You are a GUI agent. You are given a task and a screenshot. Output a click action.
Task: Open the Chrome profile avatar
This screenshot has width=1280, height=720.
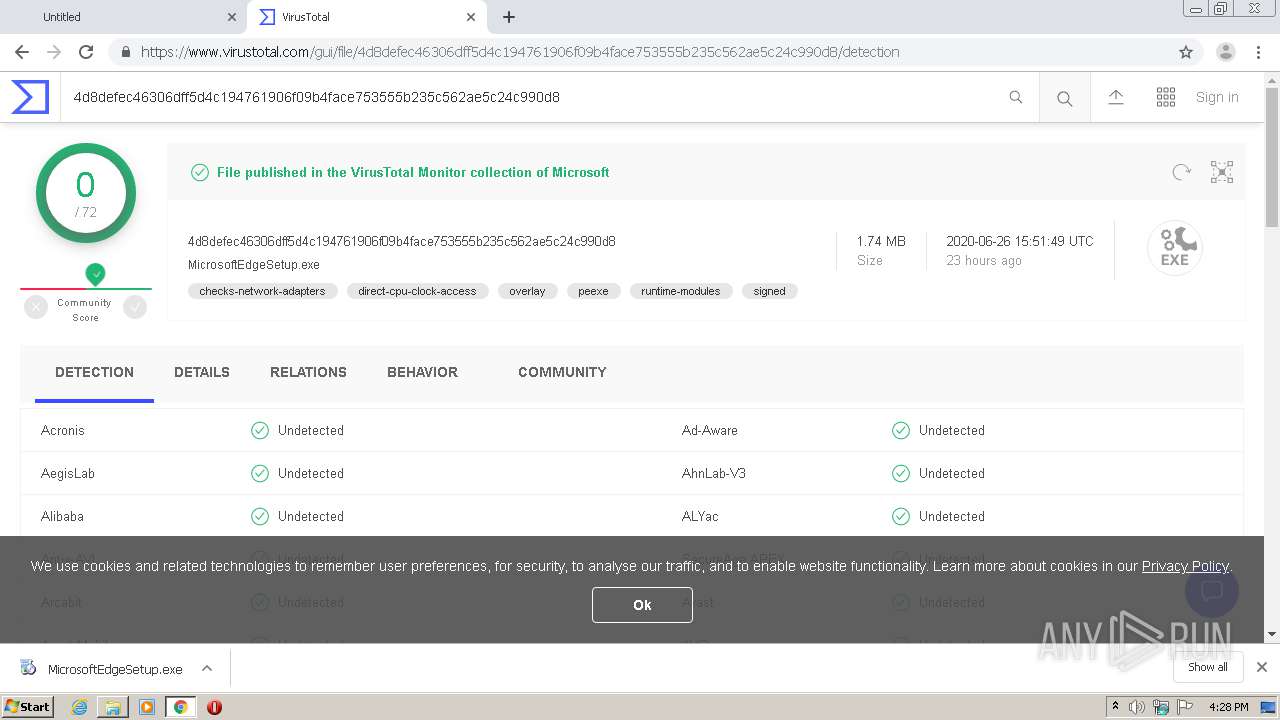[x=1226, y=52]
